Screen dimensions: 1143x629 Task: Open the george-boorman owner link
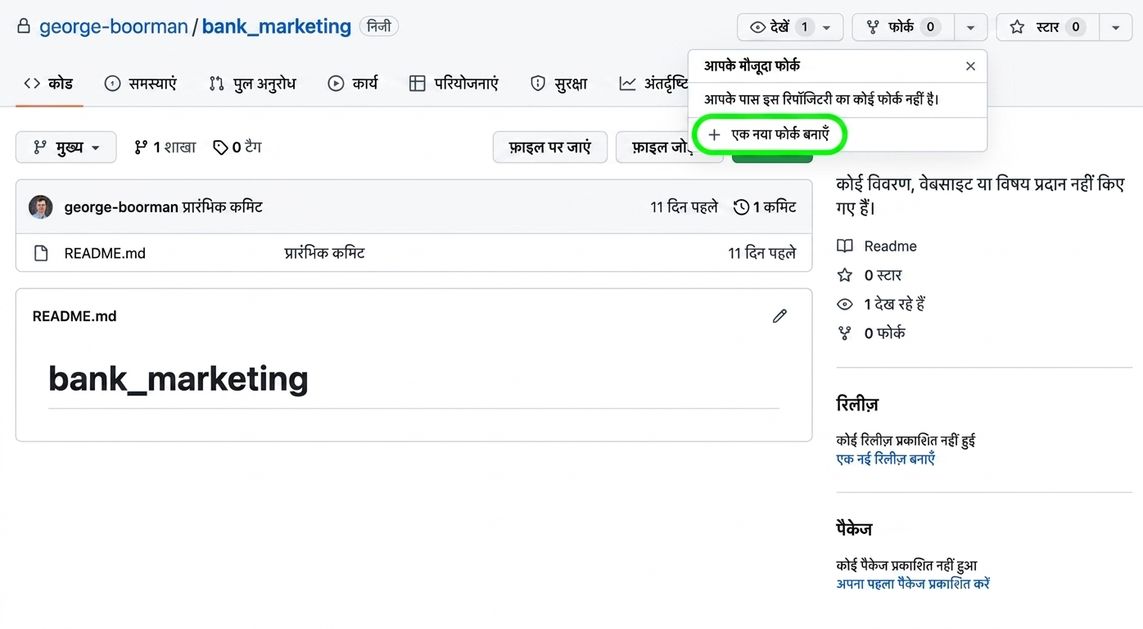113,27
